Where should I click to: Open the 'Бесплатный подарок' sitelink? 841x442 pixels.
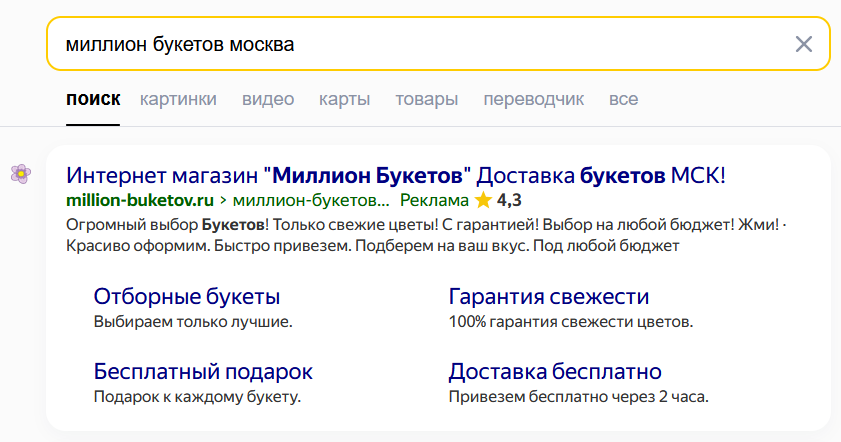(x=203, y=372)
